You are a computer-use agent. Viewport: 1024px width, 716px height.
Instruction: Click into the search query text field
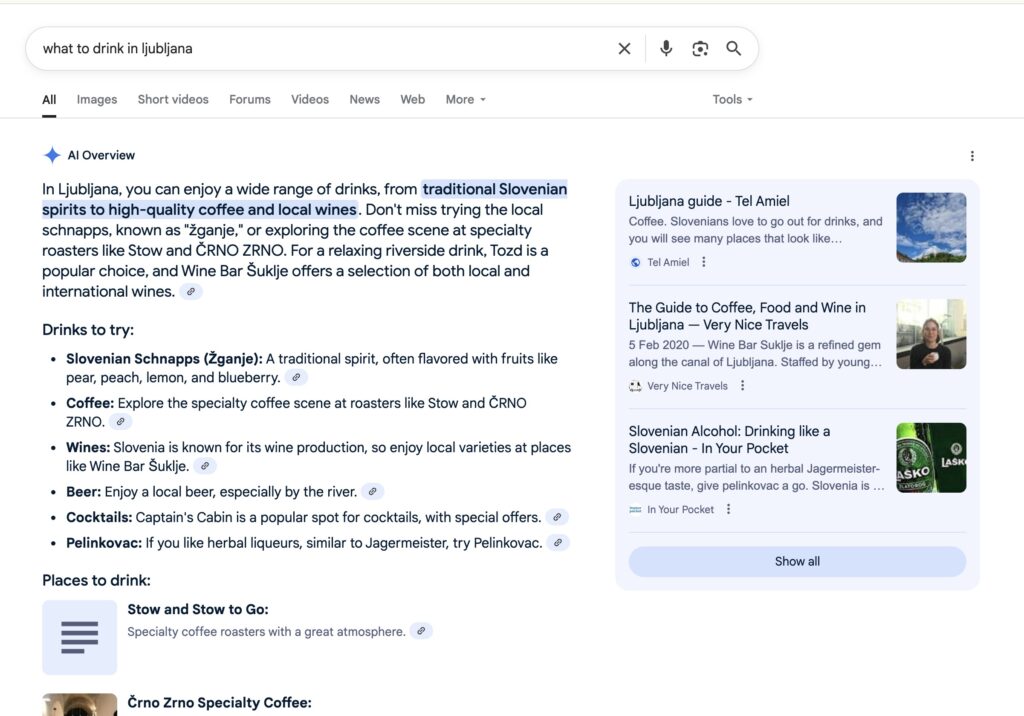[x=320, y=49]
